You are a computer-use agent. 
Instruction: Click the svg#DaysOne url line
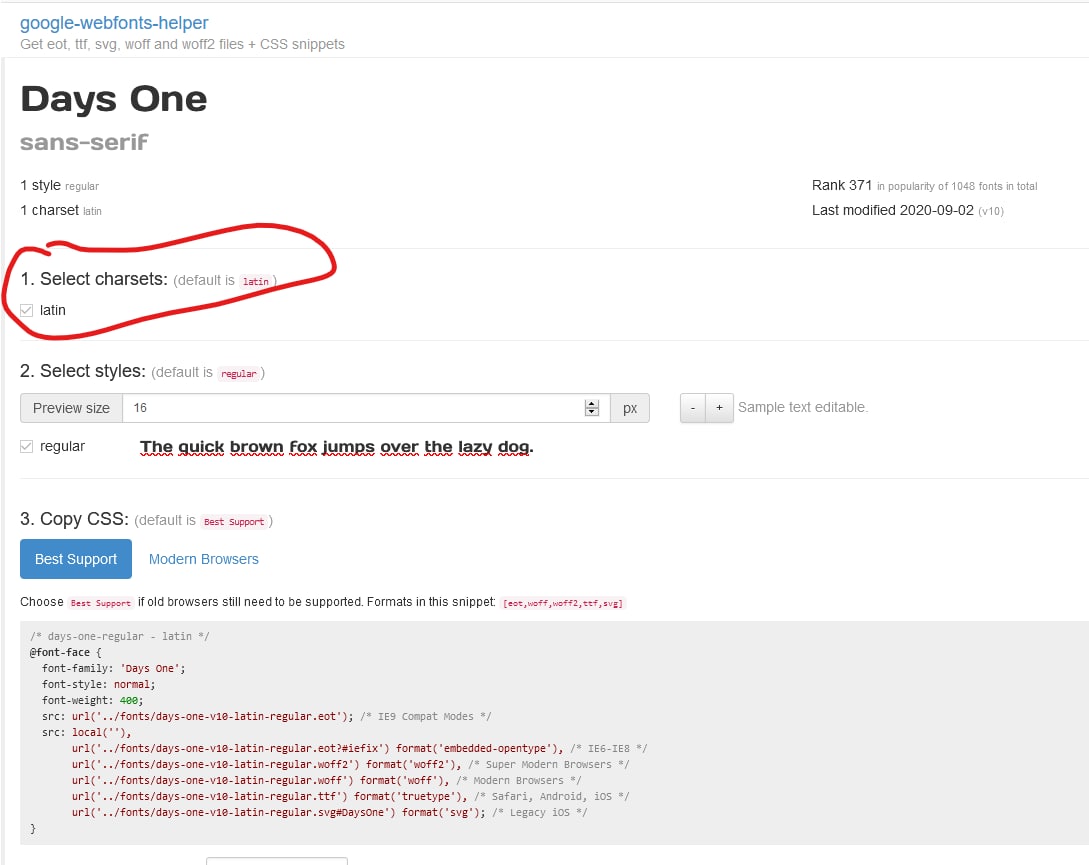click(x=329, y=812)
